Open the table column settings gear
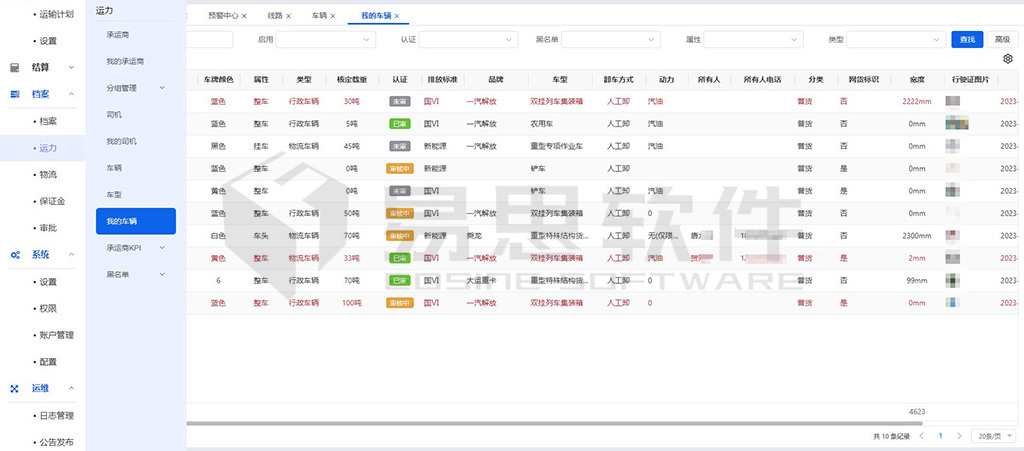This screenshot has width=1024, height=451. [x=1008, y=60]
